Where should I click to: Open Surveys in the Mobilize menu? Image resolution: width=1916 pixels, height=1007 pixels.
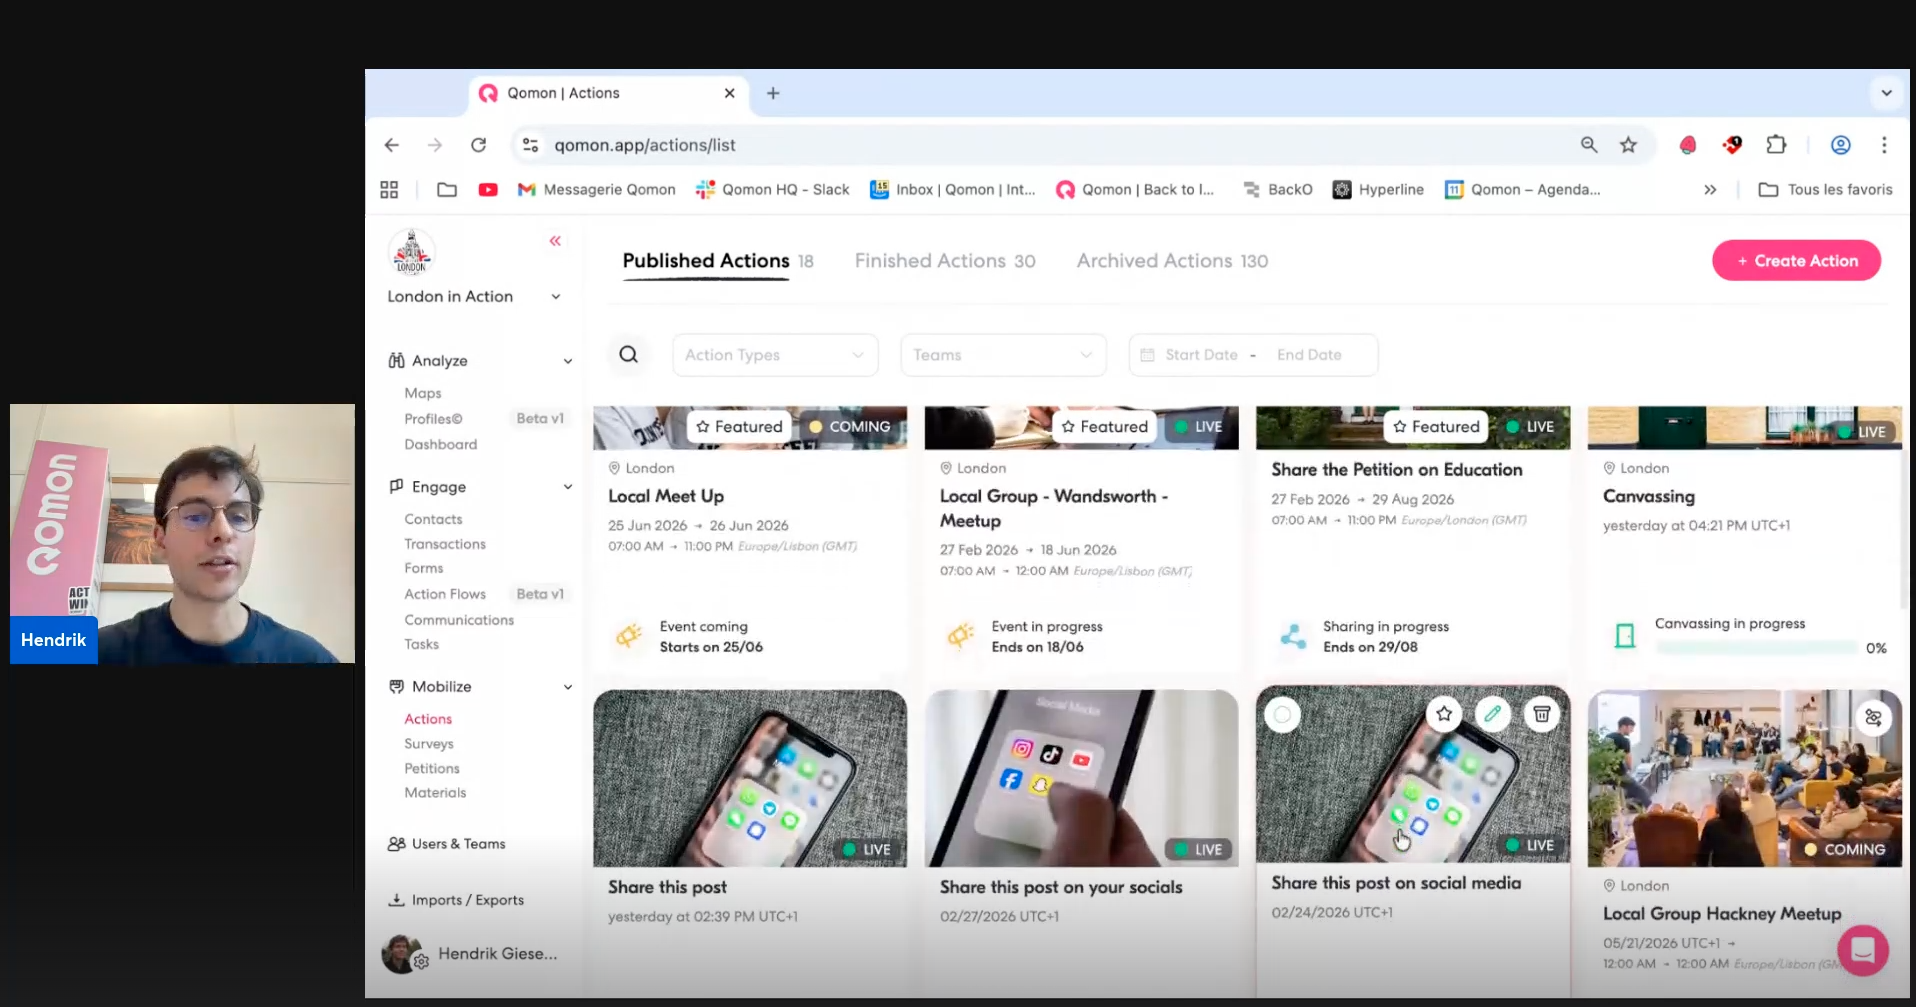point(429,744)
